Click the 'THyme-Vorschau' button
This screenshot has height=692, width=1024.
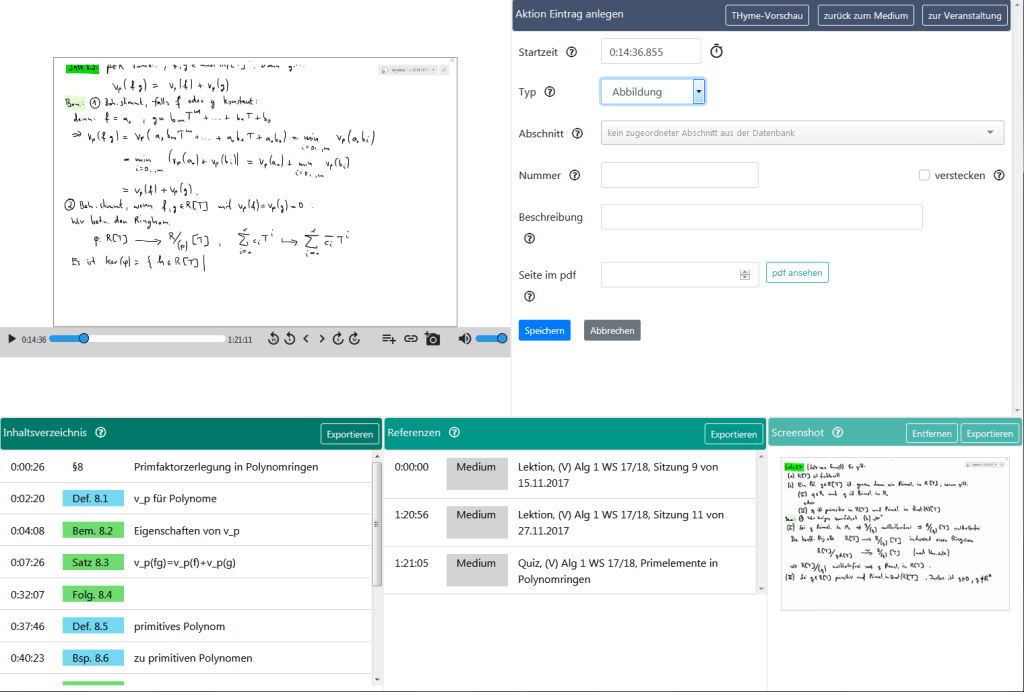point(767,15)
